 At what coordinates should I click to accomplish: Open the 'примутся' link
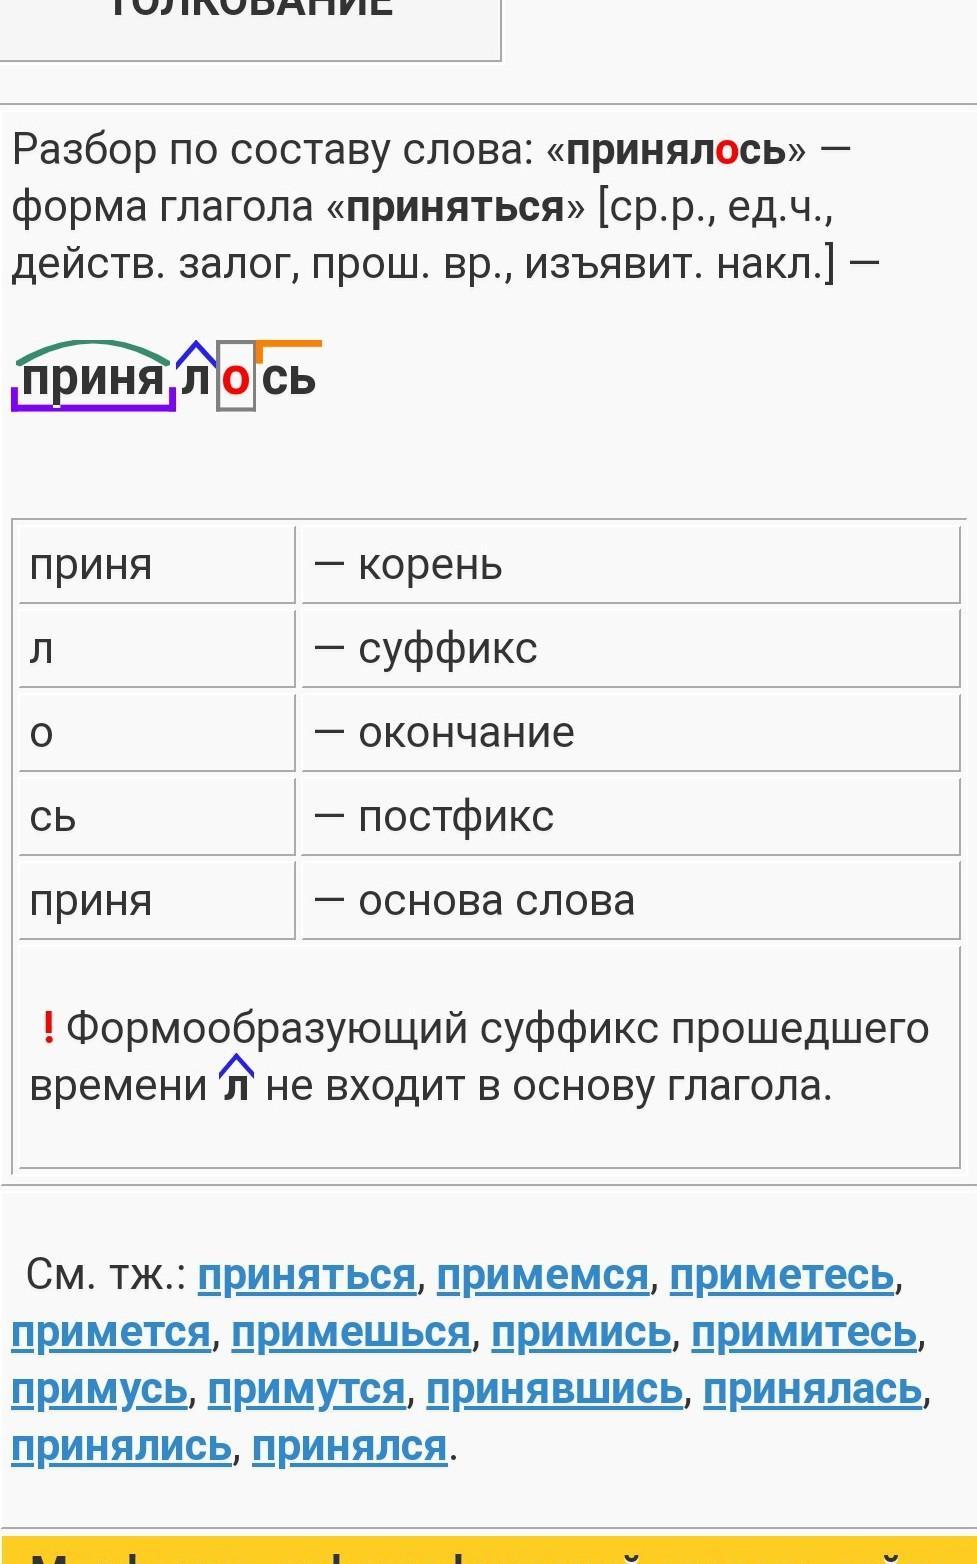point(306,1389)
